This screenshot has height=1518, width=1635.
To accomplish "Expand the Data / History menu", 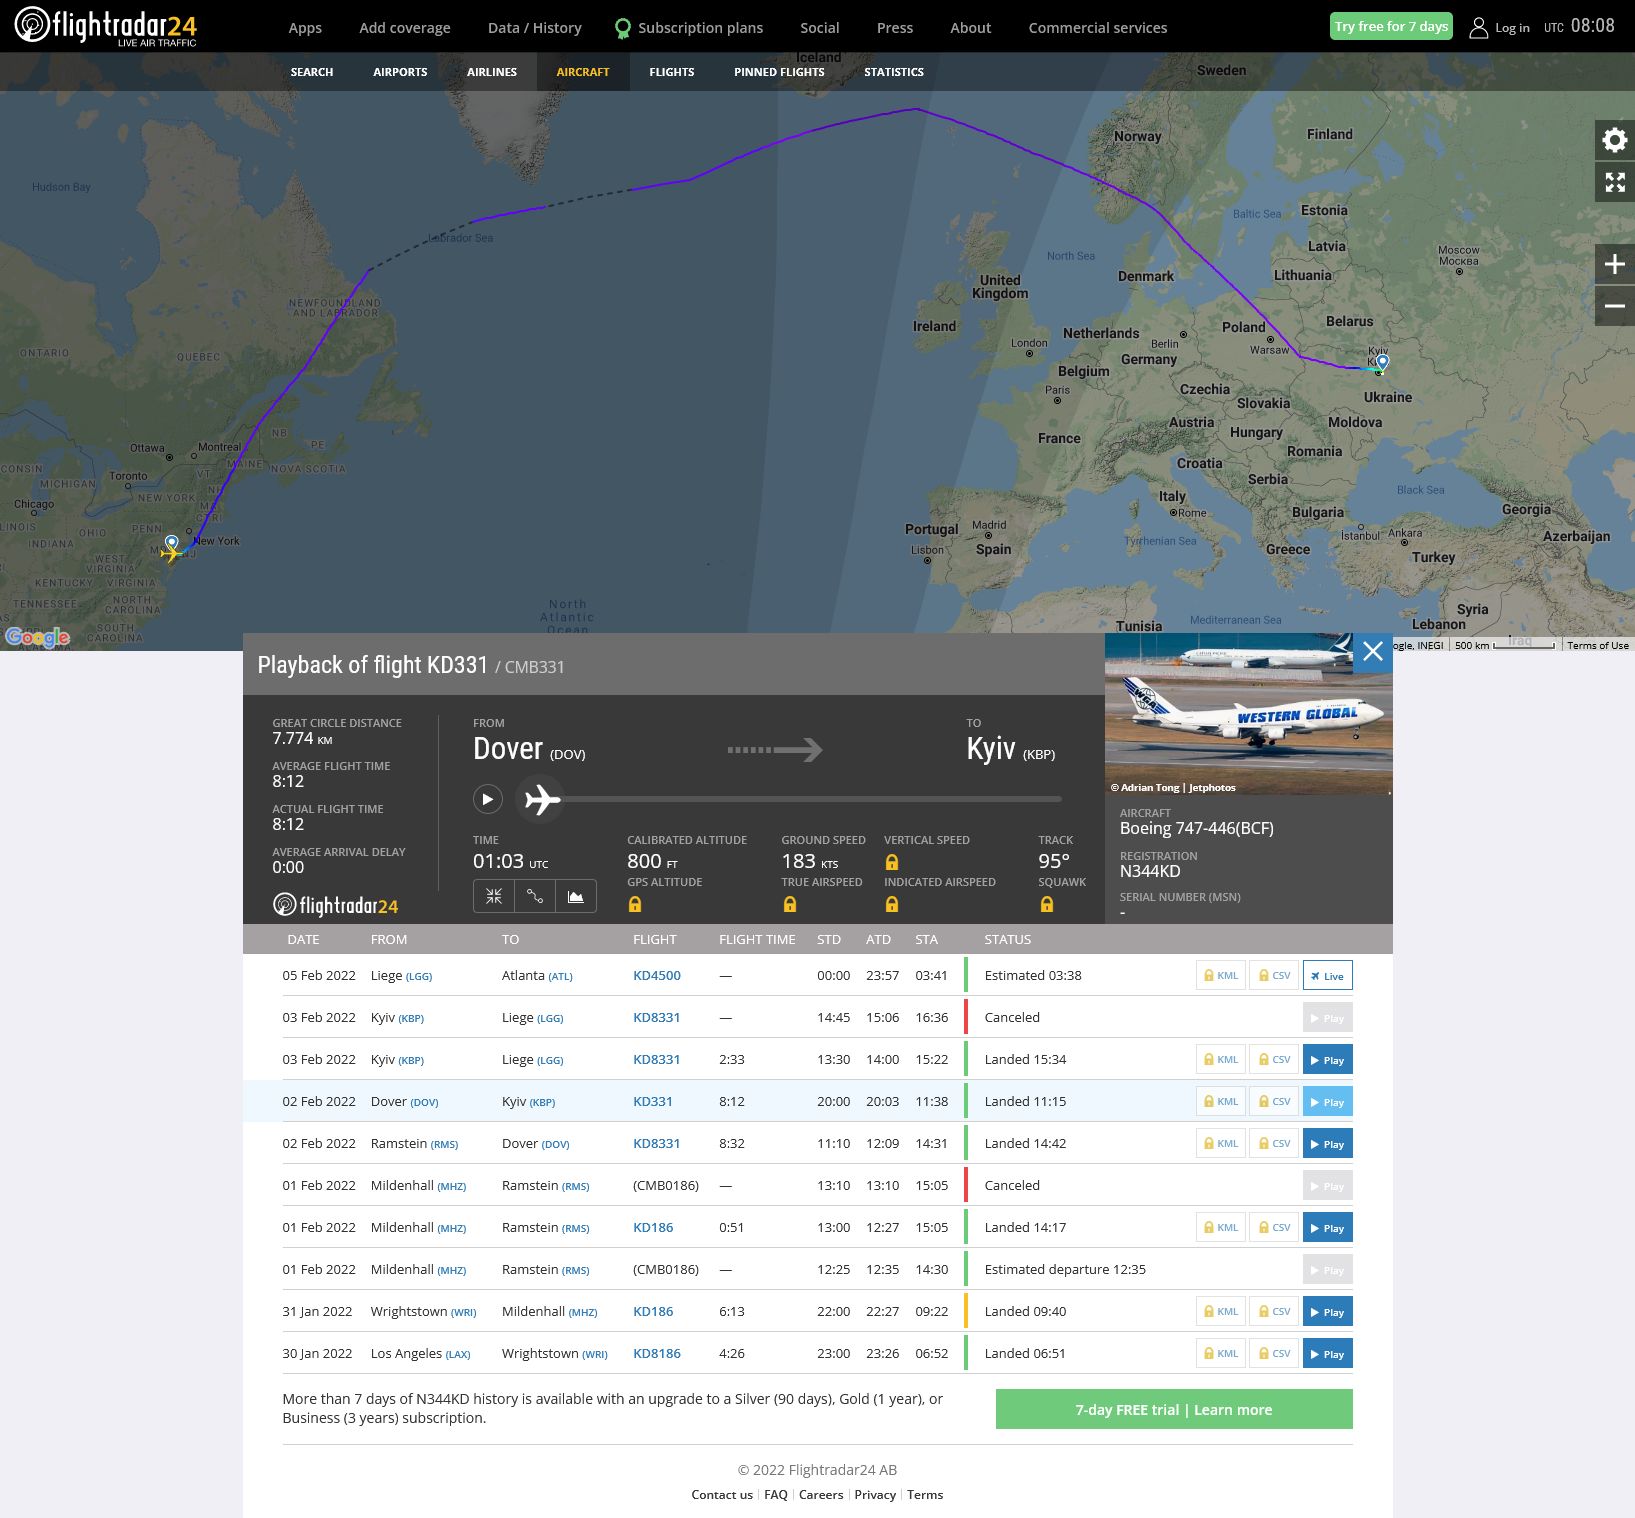I will pyautogui.click(x=534, y=28).
